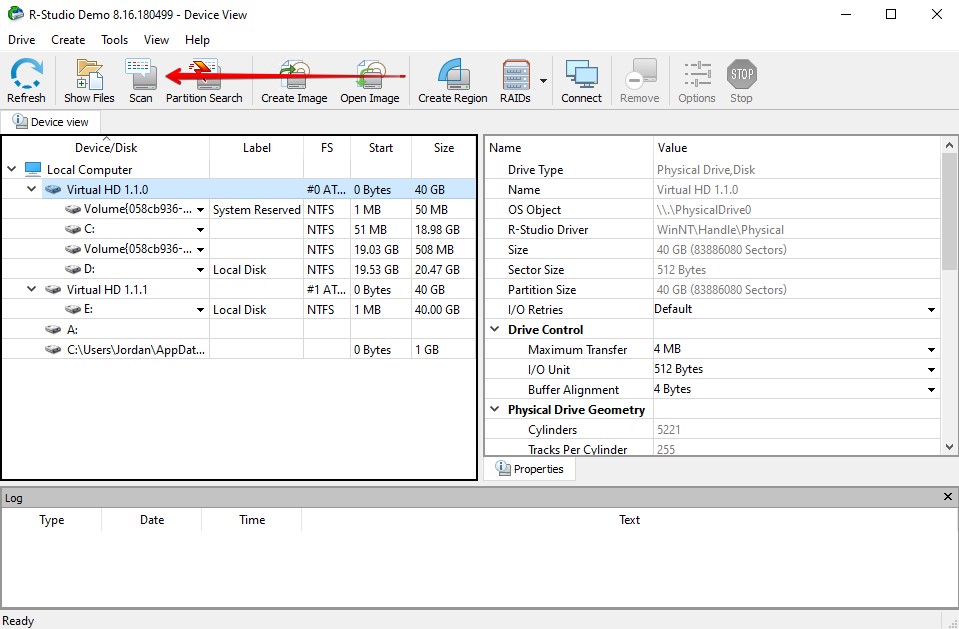Select the Virtual HD 1.1.1 disk
The image size is (959, 629).
coord(239,289)
